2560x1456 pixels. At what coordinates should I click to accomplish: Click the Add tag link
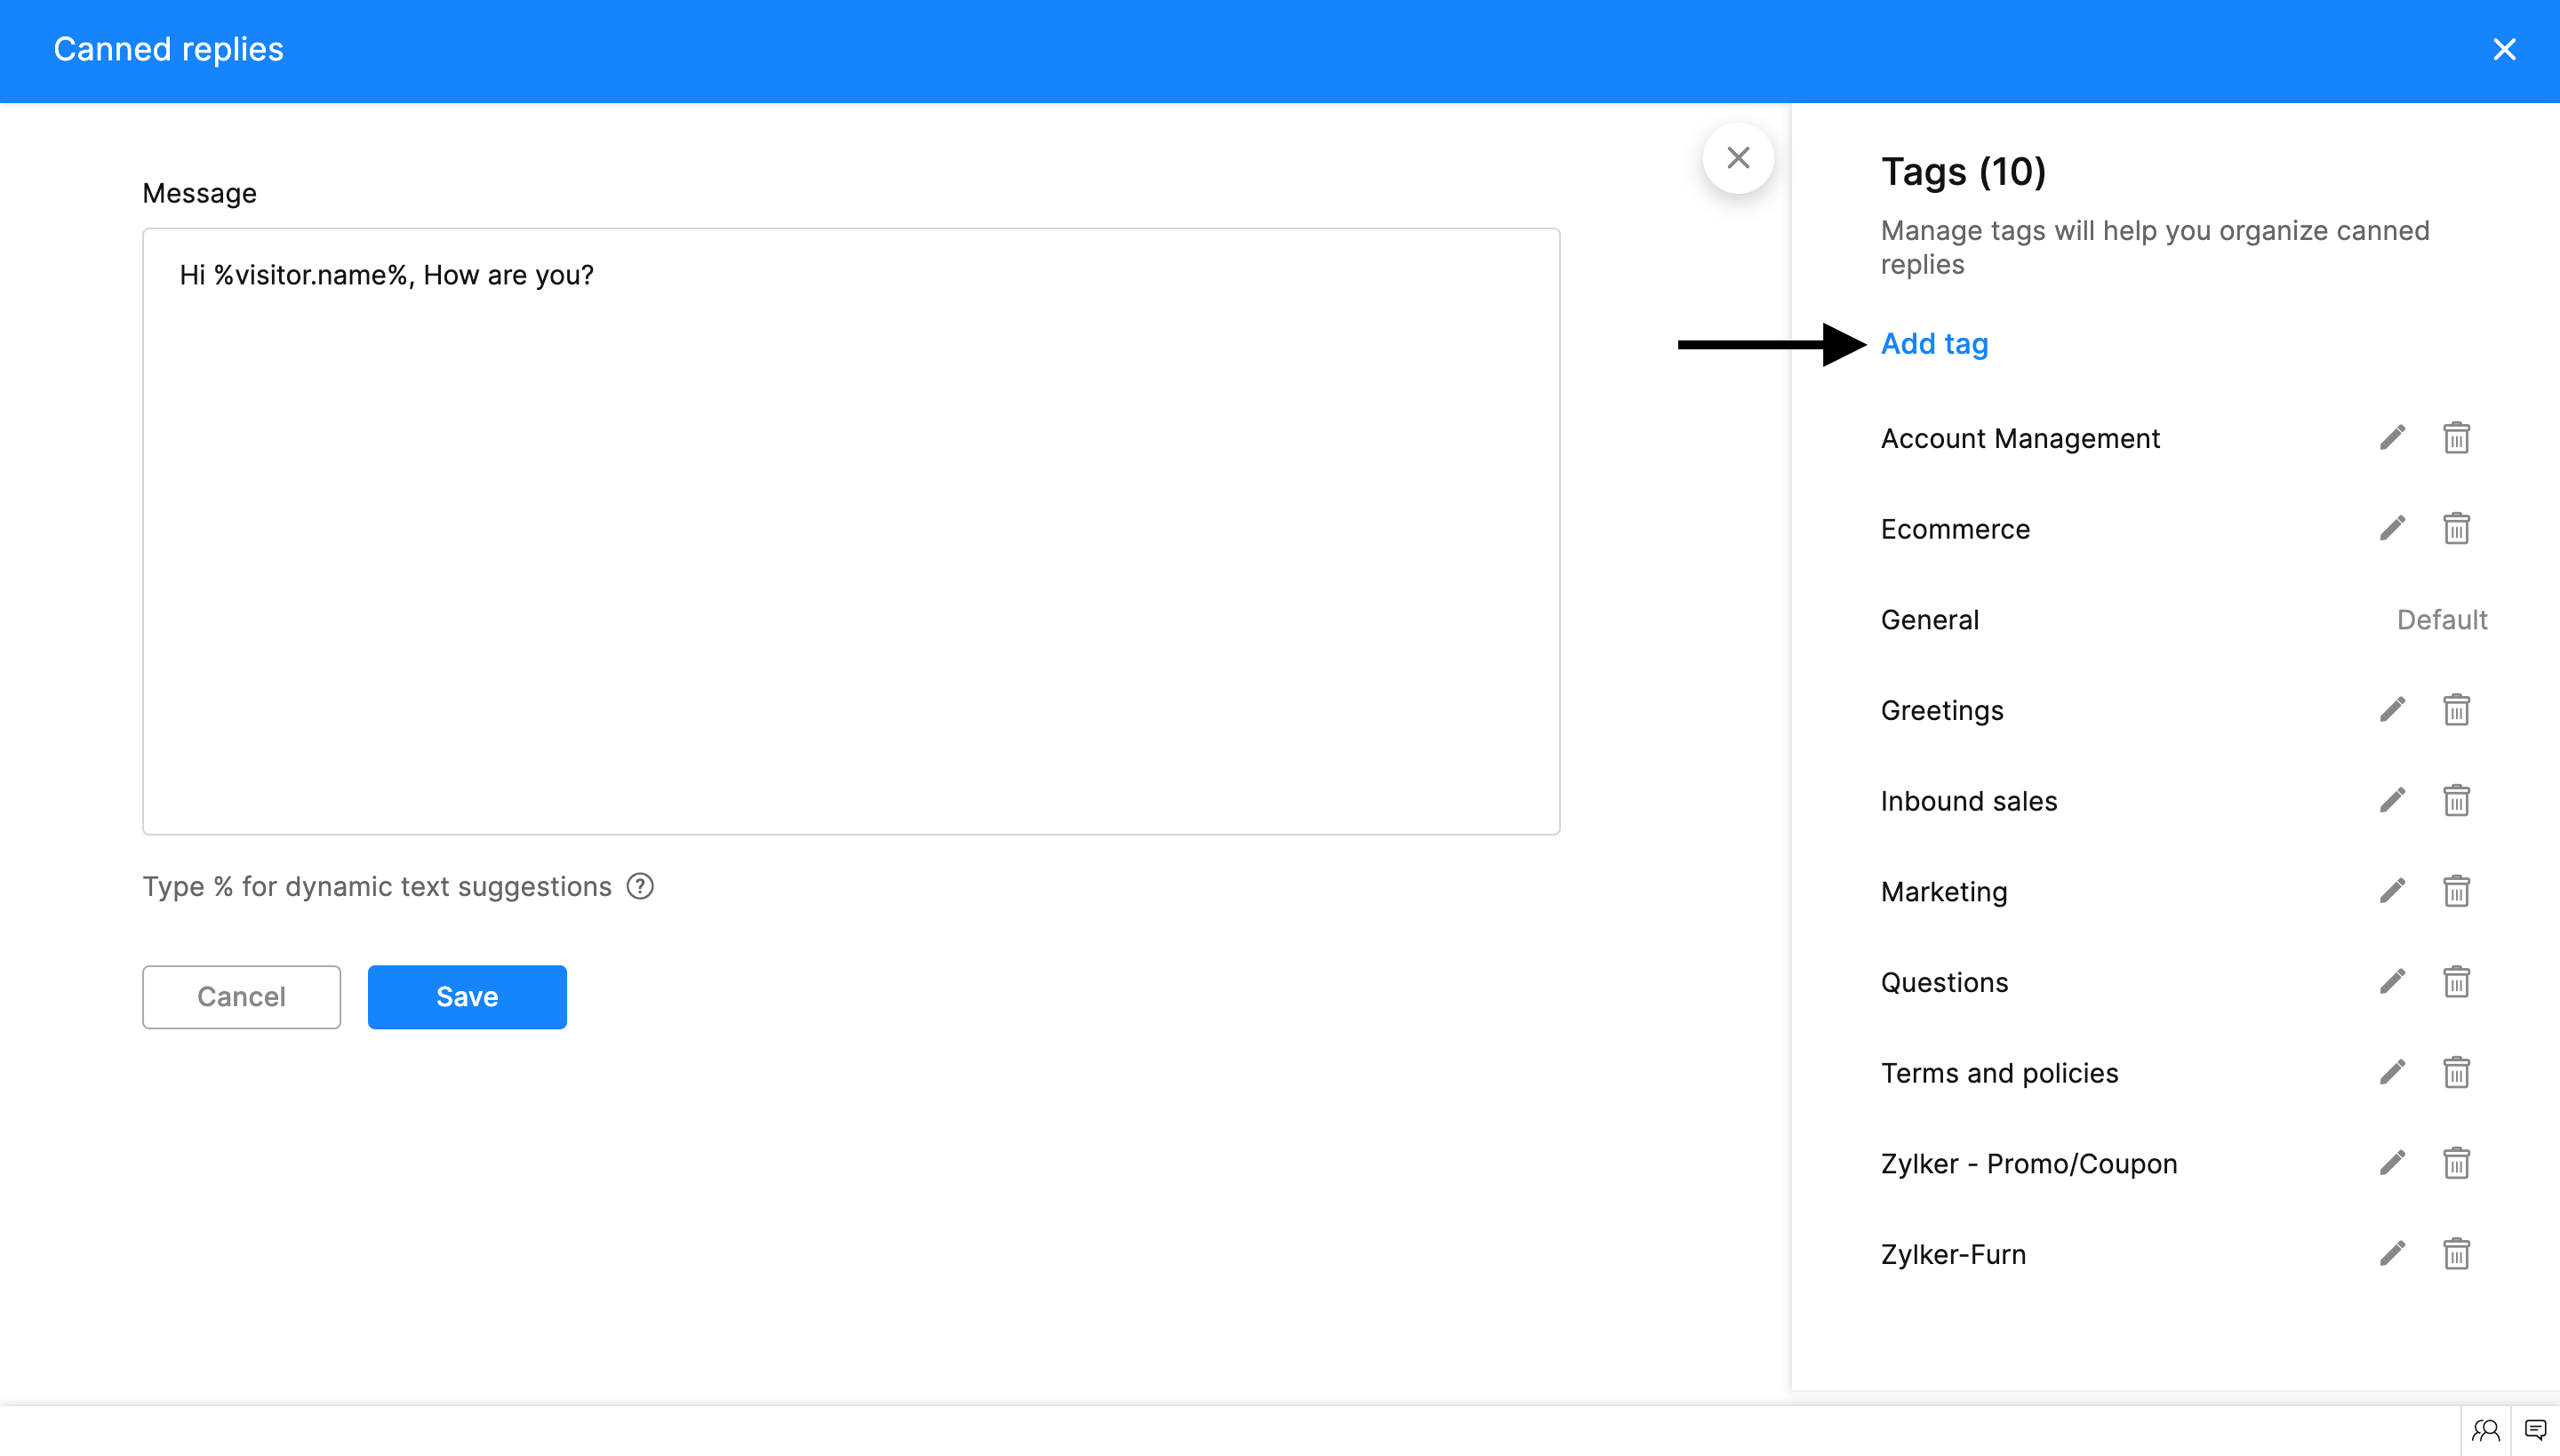coord(1934,344)
